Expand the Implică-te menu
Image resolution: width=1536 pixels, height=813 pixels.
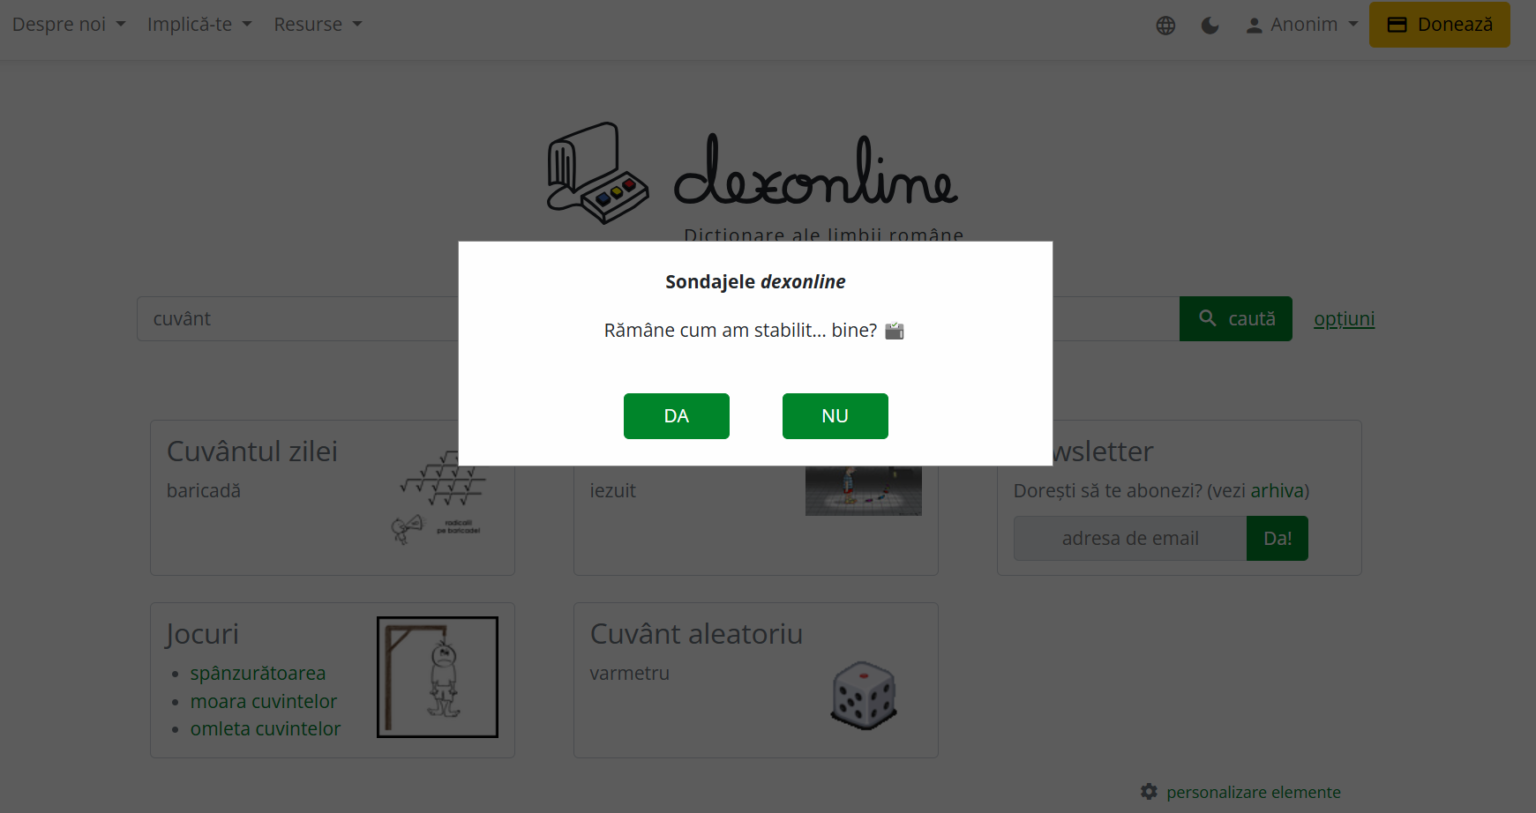(199, 24)
